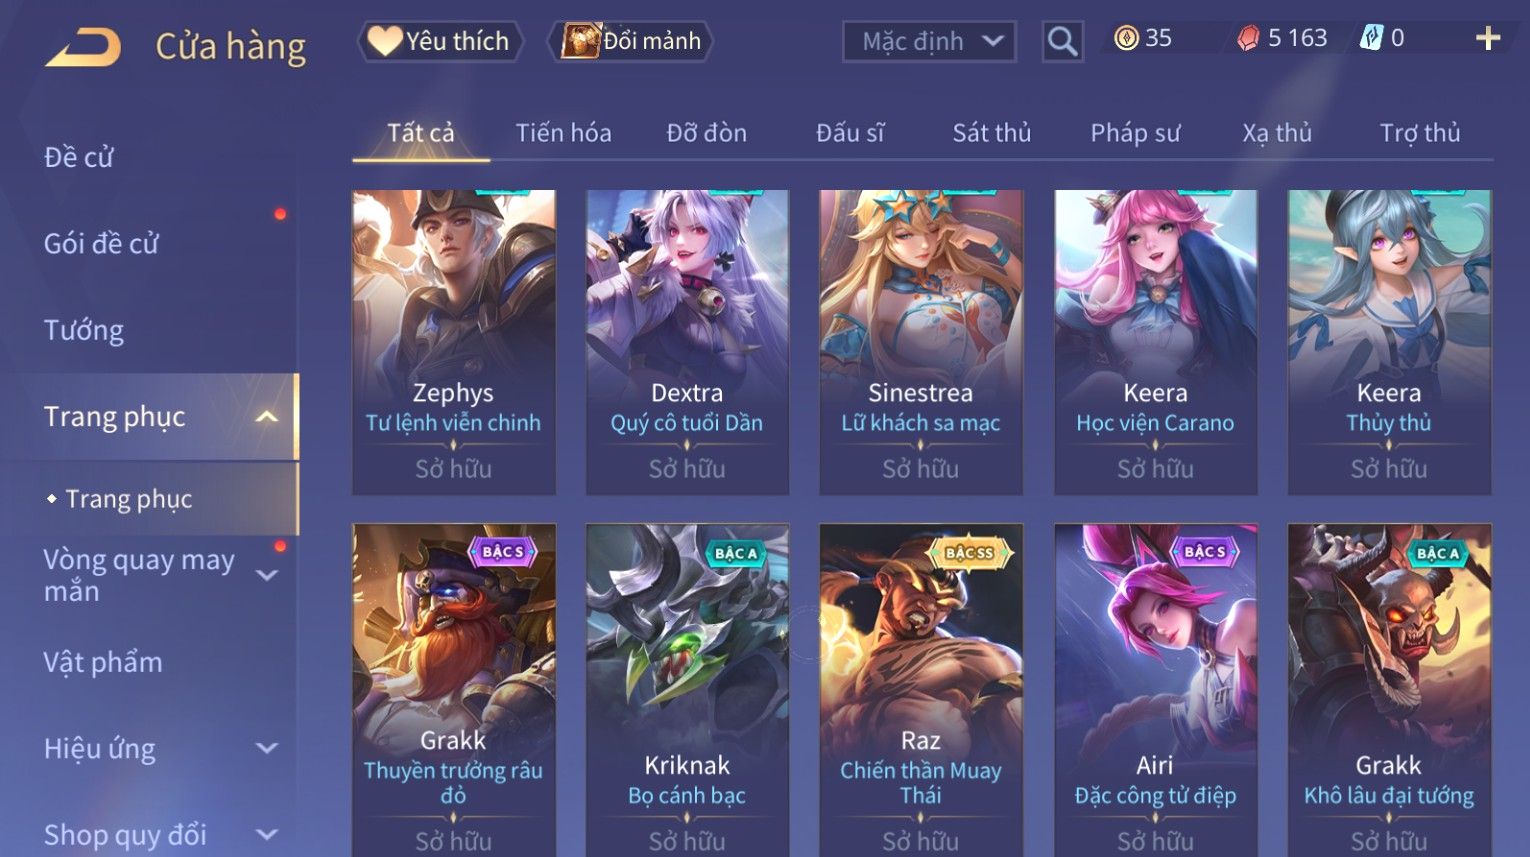Viewport: 1530px width, 857px height.
Task: Open Gói đề cử in sidebar
Action: coord(101,243)
